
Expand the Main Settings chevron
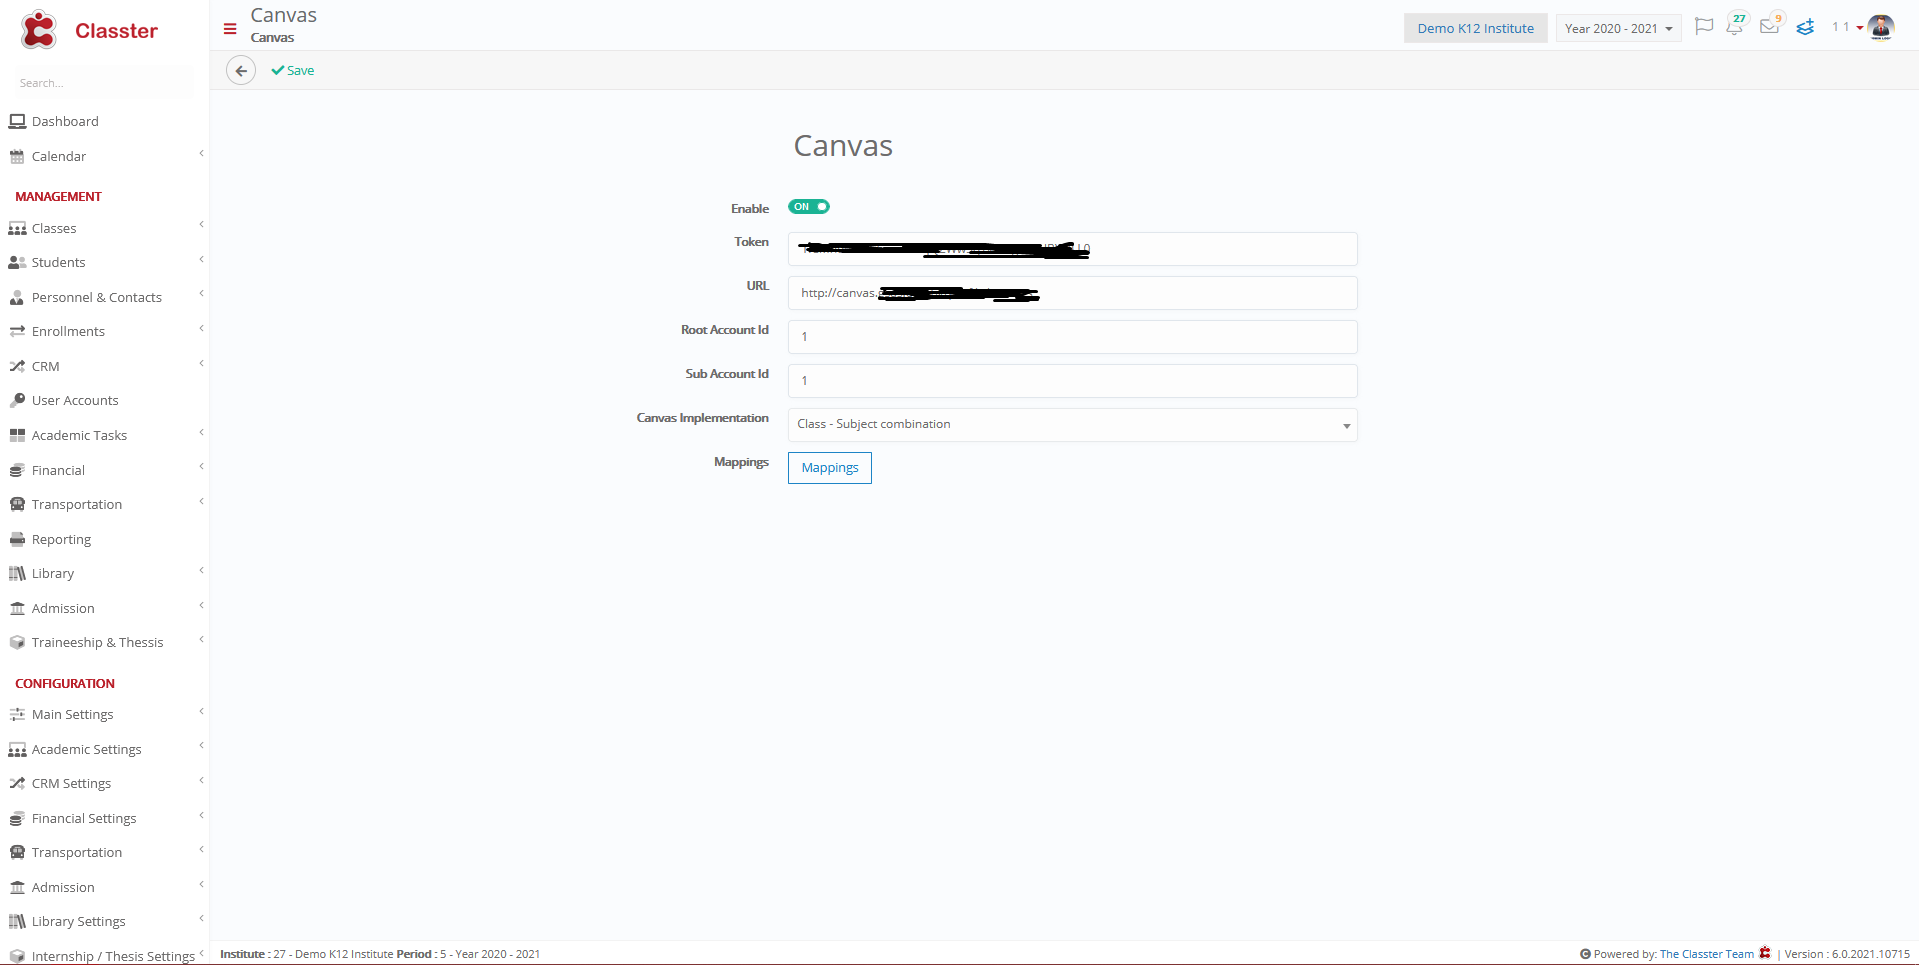[201, 712]
